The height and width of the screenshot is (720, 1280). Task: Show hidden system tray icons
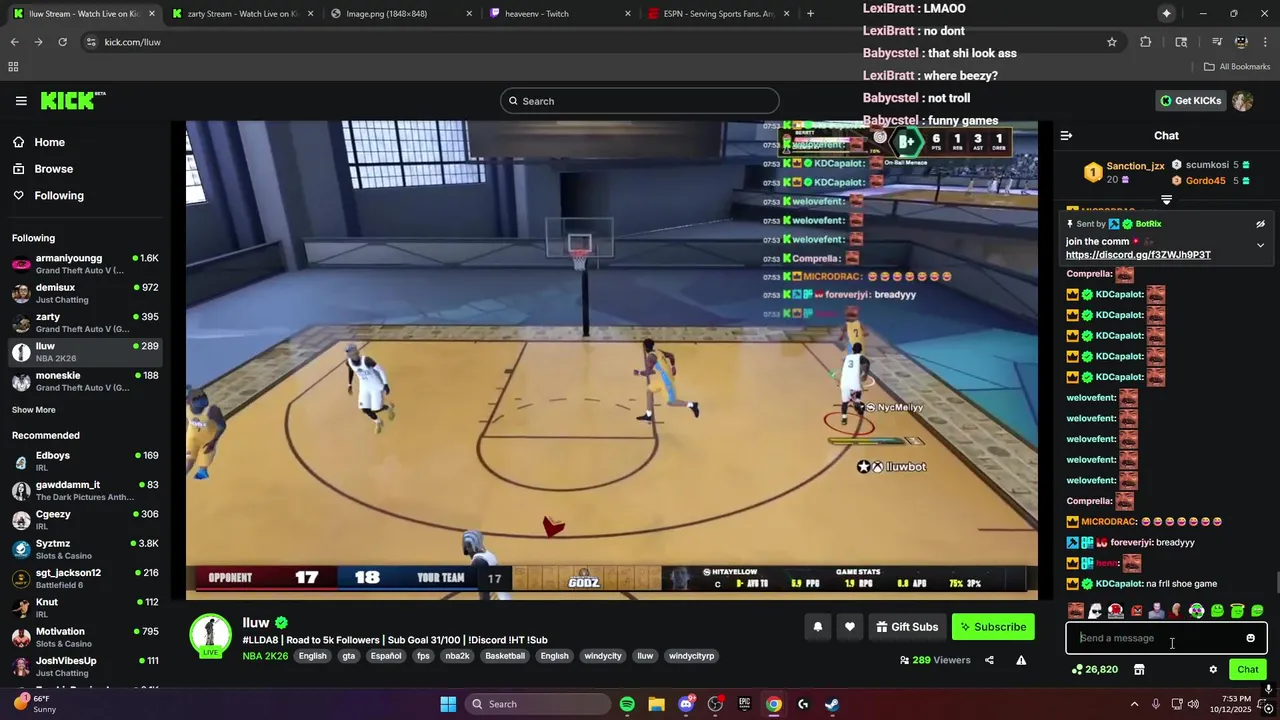[1134, 704]
